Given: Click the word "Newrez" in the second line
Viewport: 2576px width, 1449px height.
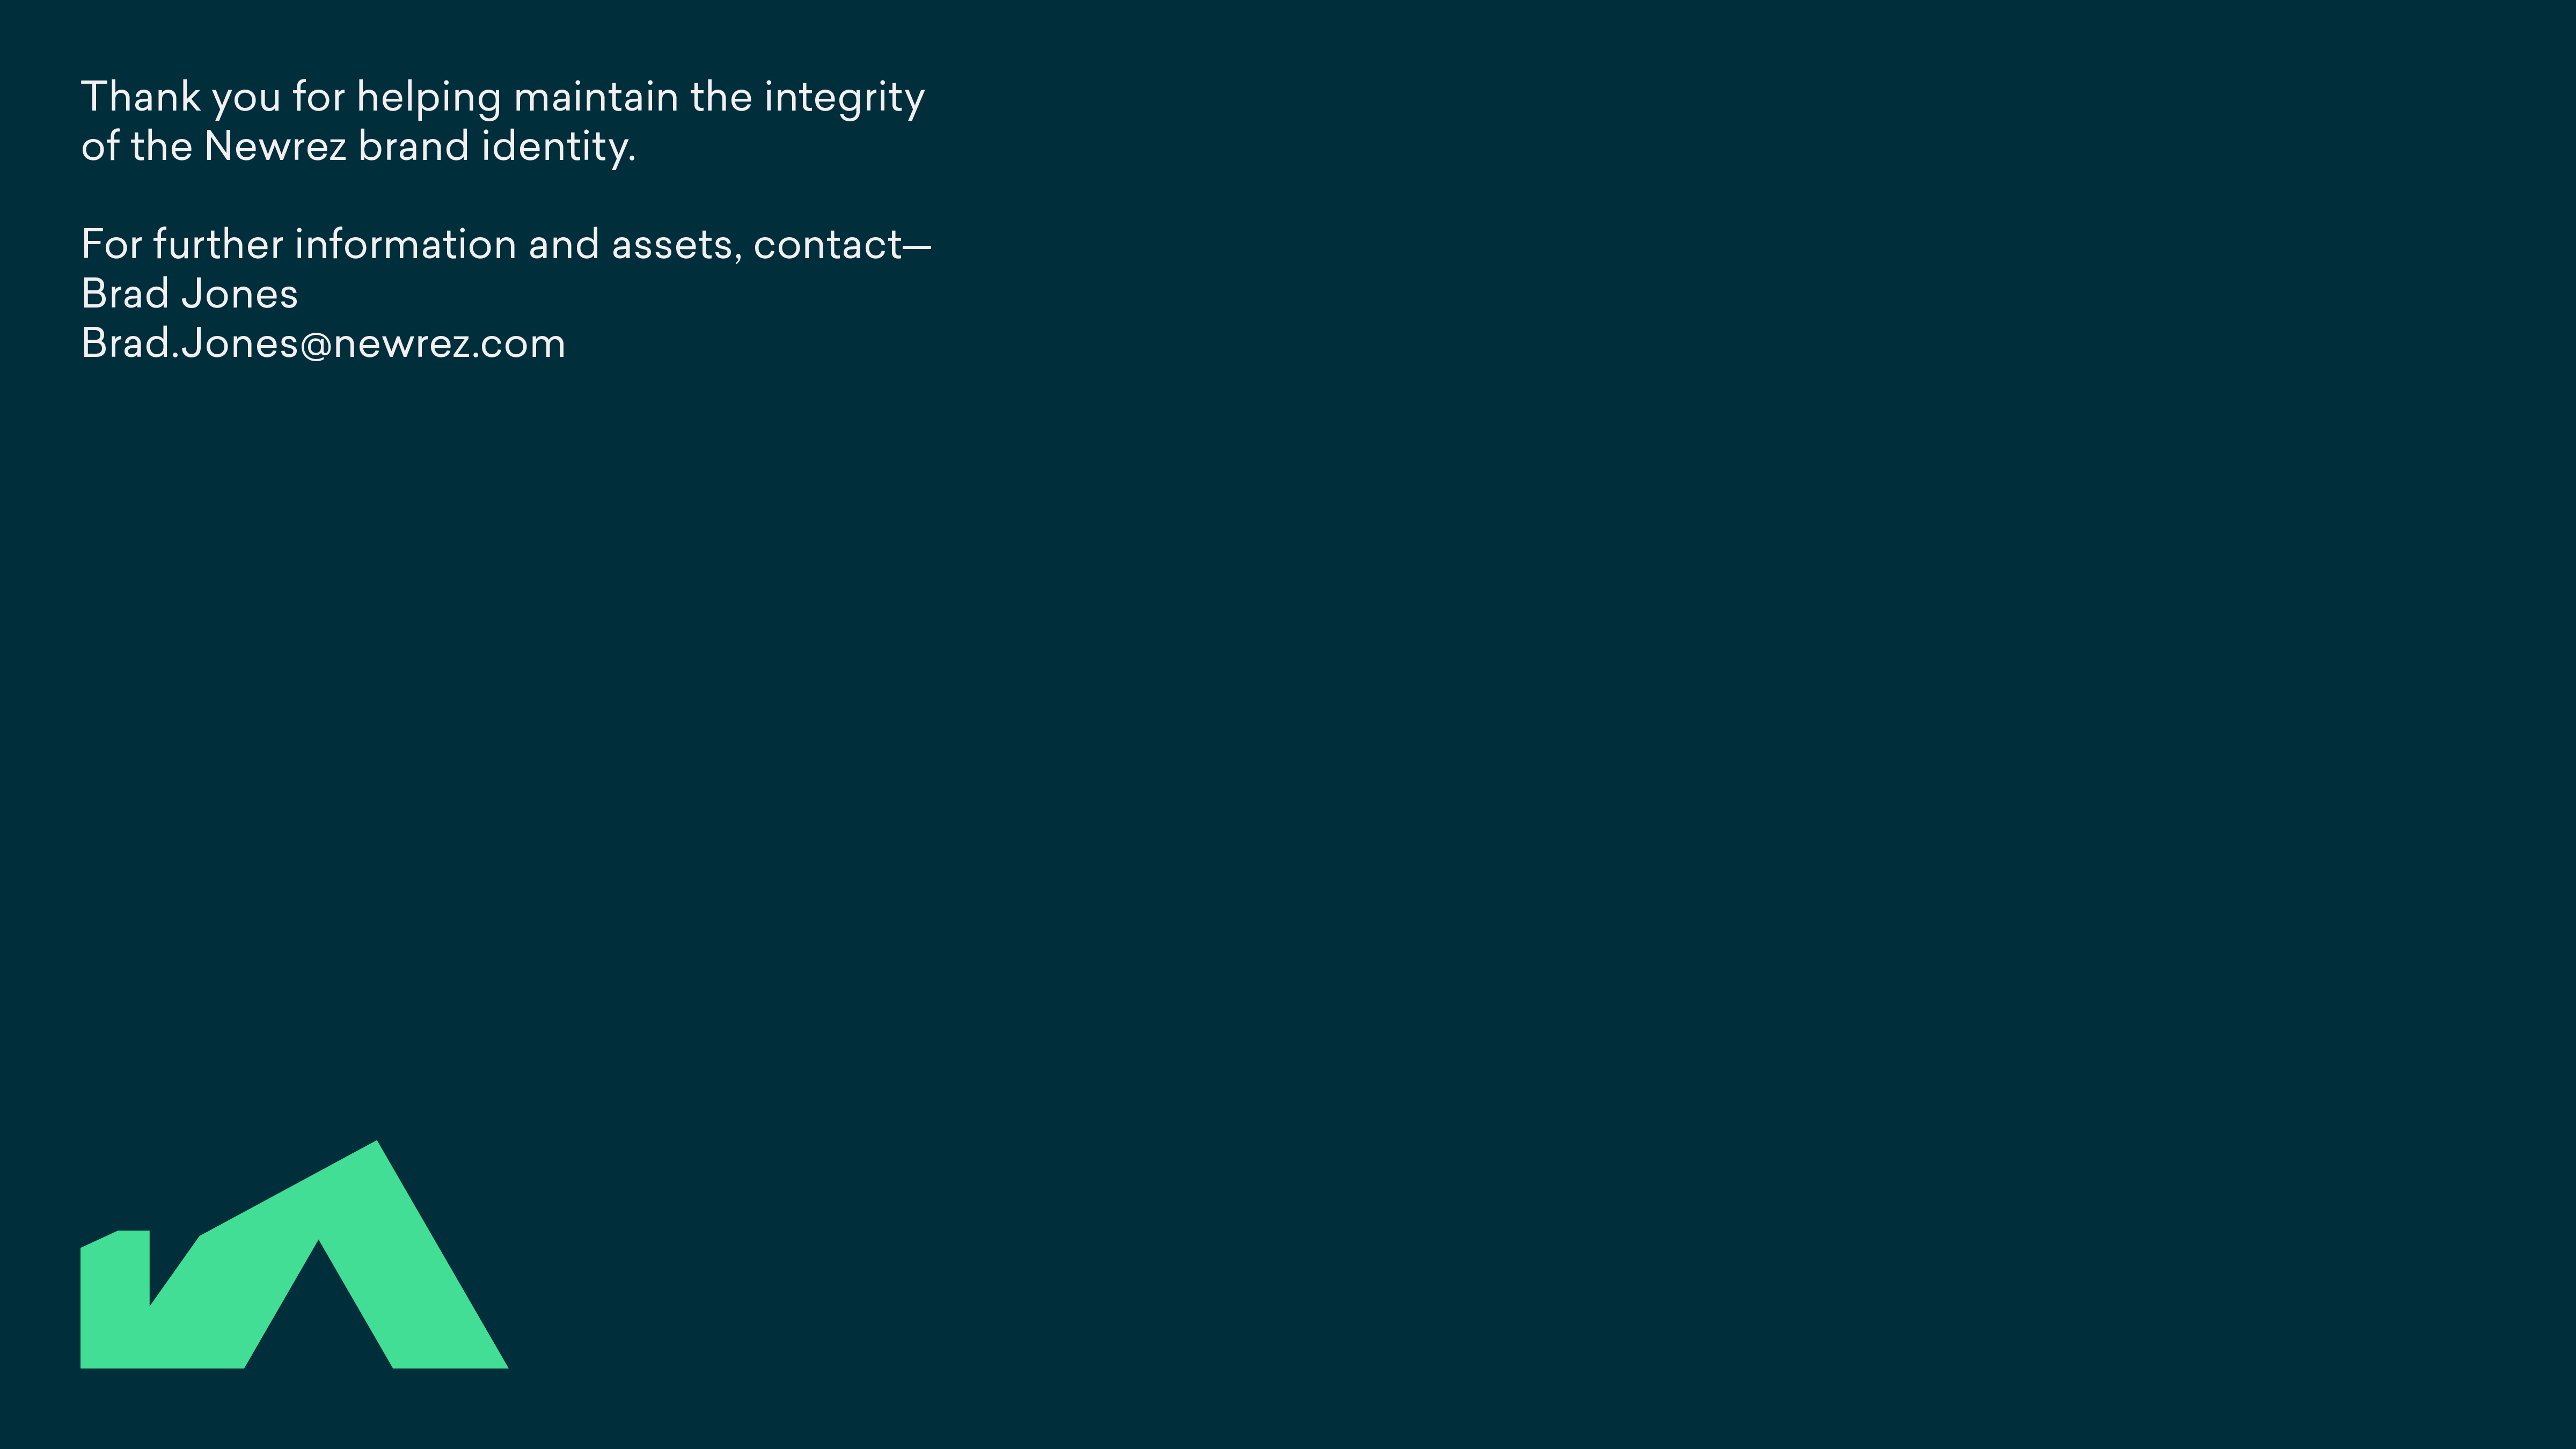Looking at the screenshot, I should 275,147.
